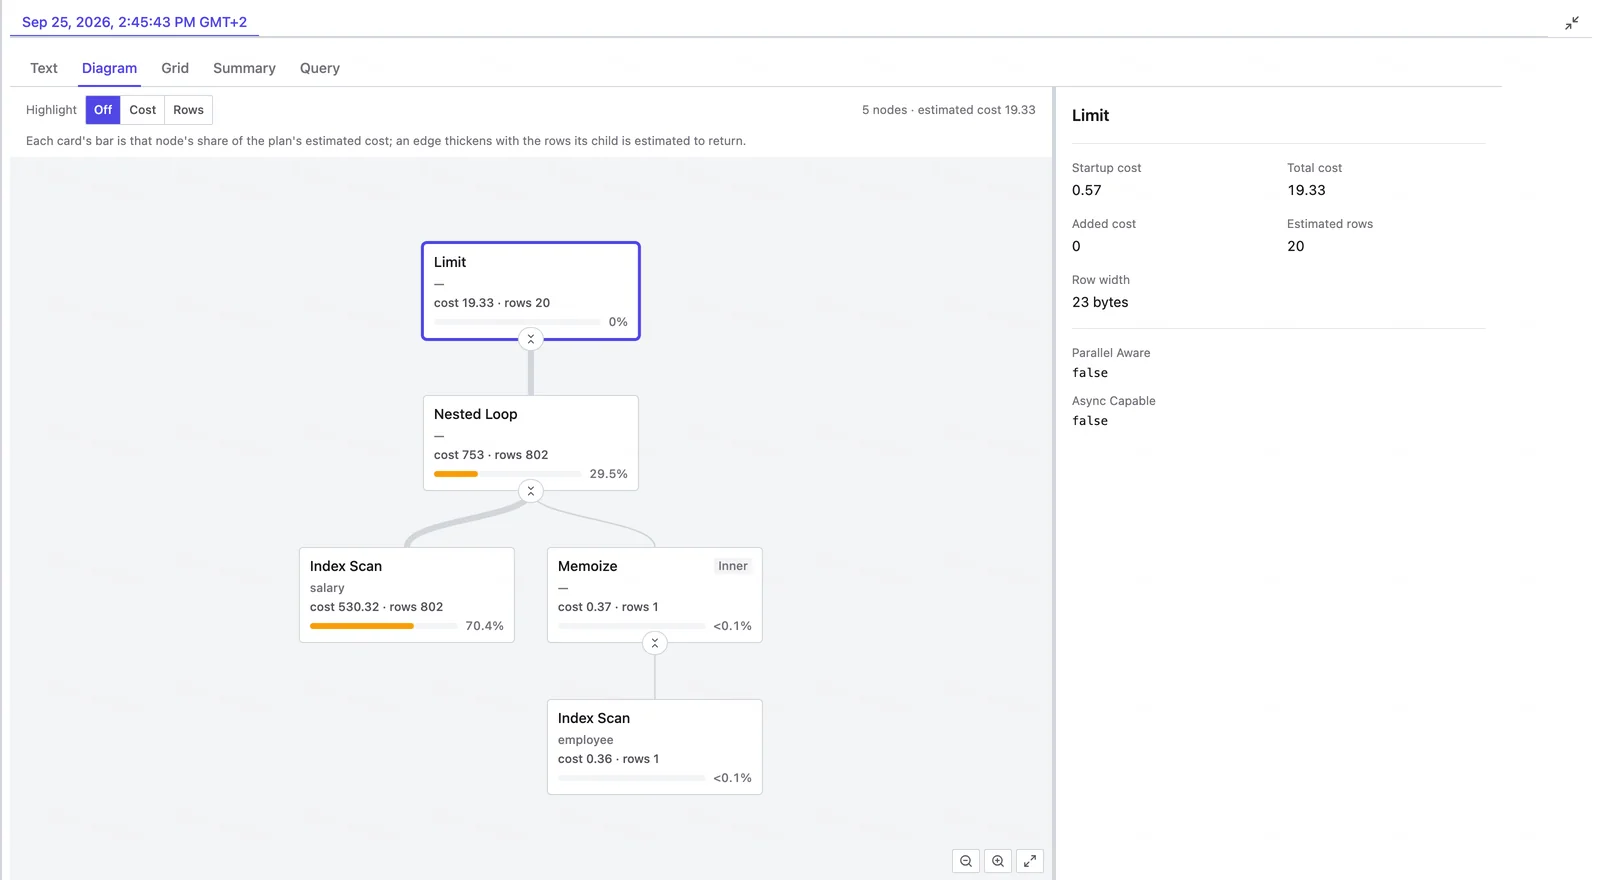Zoom in the plan diagram

pyautogui.click(x=998, y=861)
